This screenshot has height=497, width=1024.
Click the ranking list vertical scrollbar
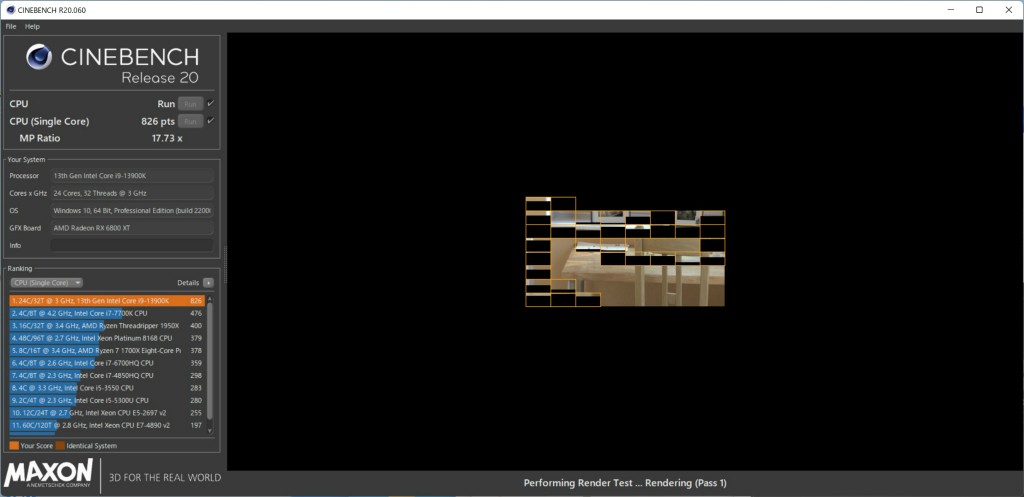click(x=210, y=361)
